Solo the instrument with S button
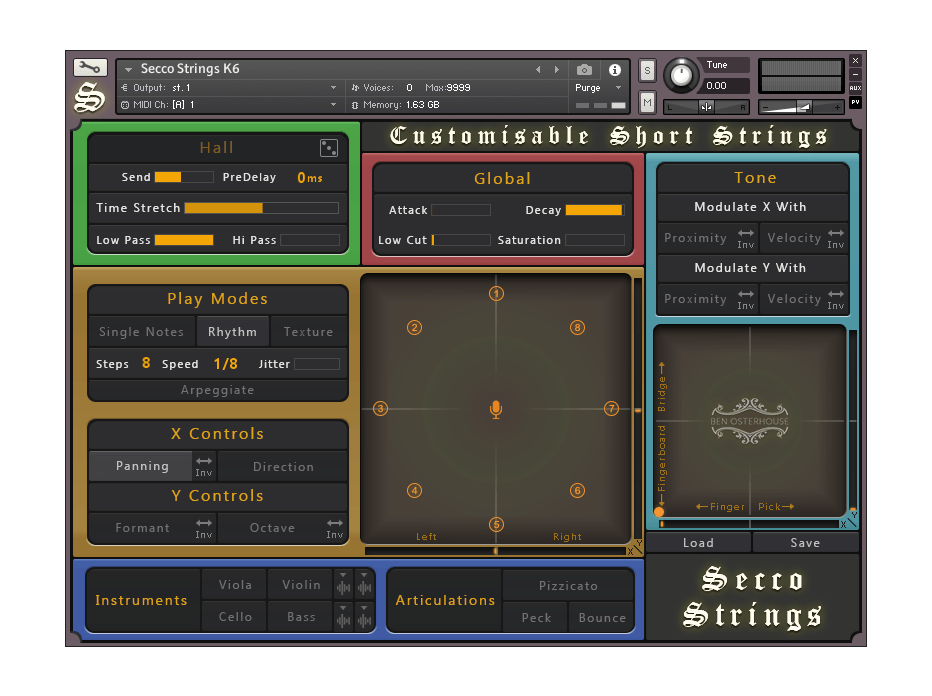Viewport: 932px width, 696px height. [647, 71]
